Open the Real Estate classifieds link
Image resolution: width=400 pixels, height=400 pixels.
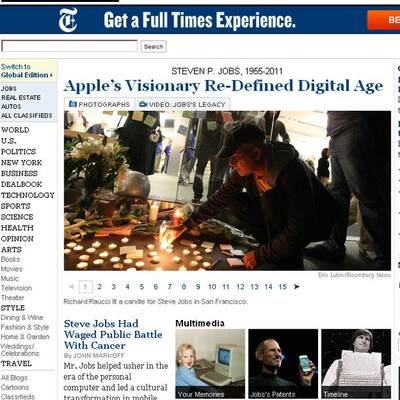[x=21, y=98]
